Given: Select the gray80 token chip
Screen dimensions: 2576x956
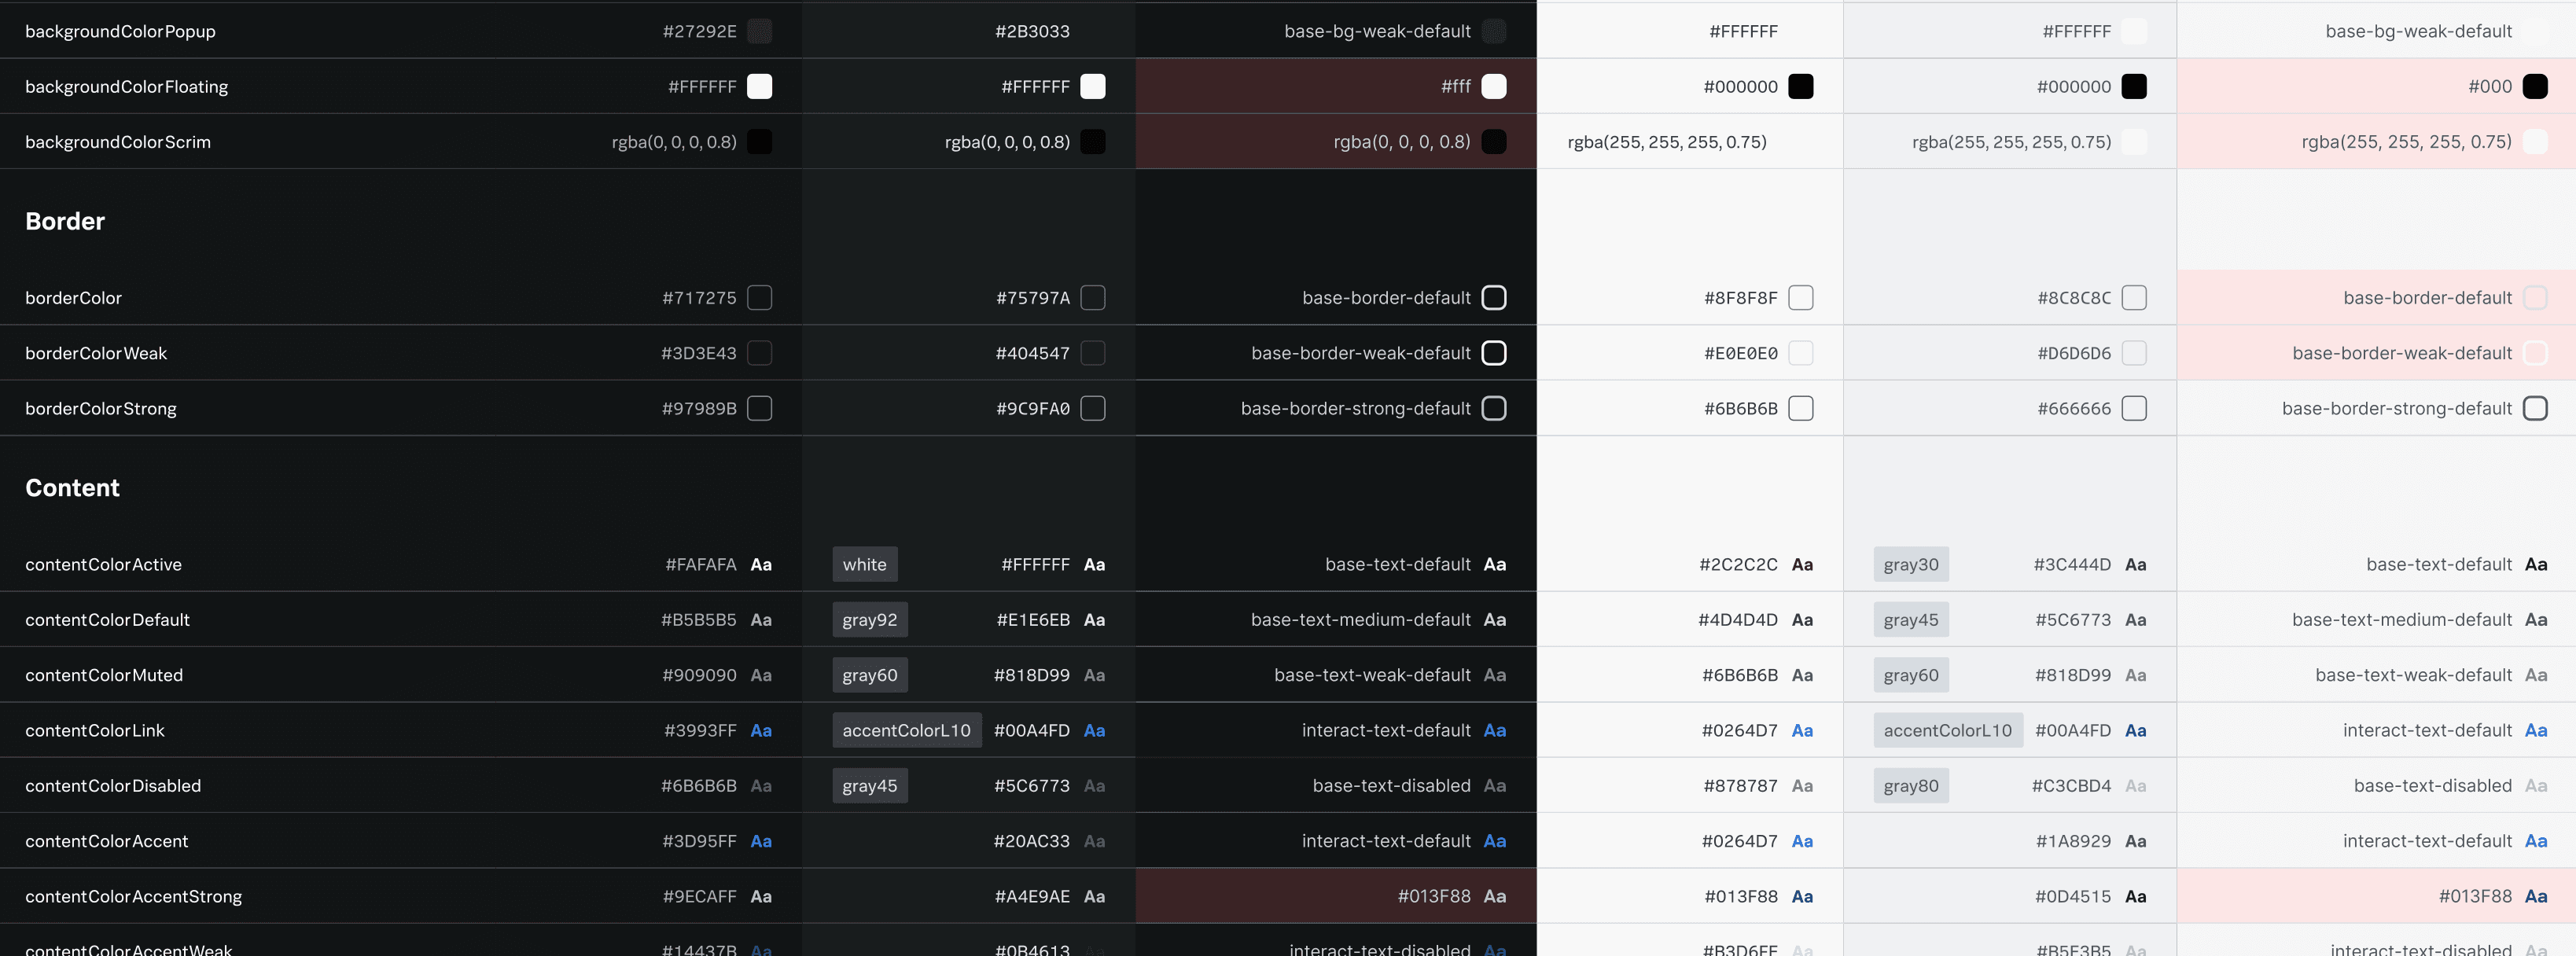Looking at the screenshot, I should (1910, 786).
